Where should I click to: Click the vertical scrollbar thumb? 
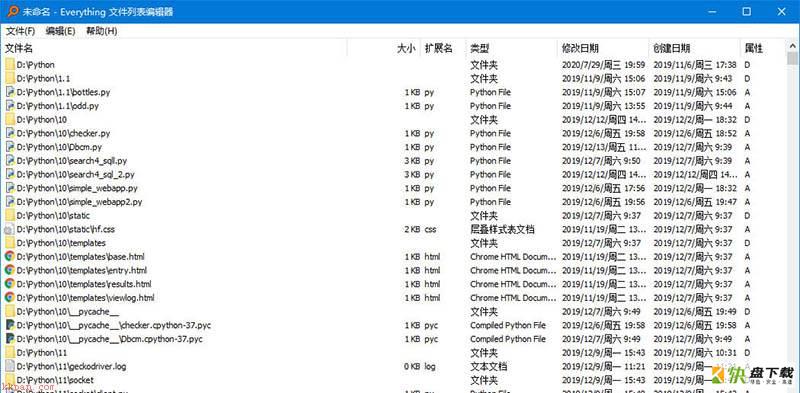click(792, 59)
